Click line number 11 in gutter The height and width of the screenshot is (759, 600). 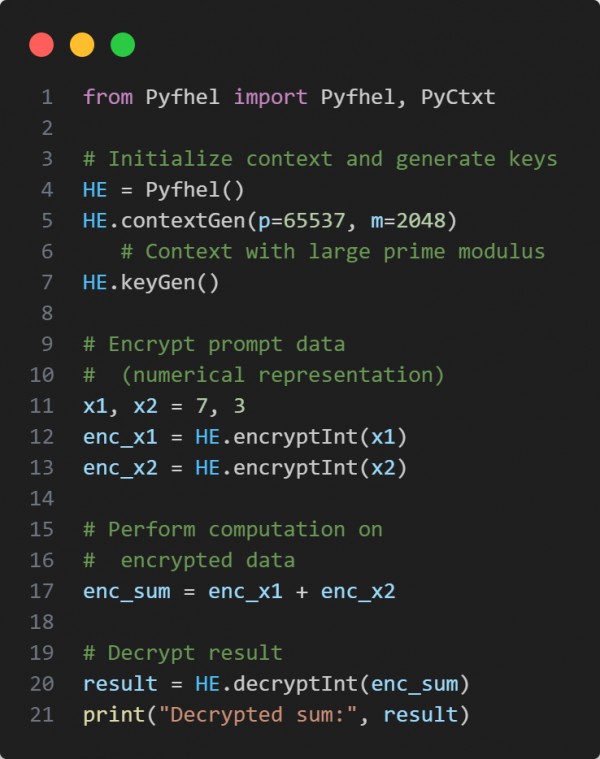(x=42, y=406)
